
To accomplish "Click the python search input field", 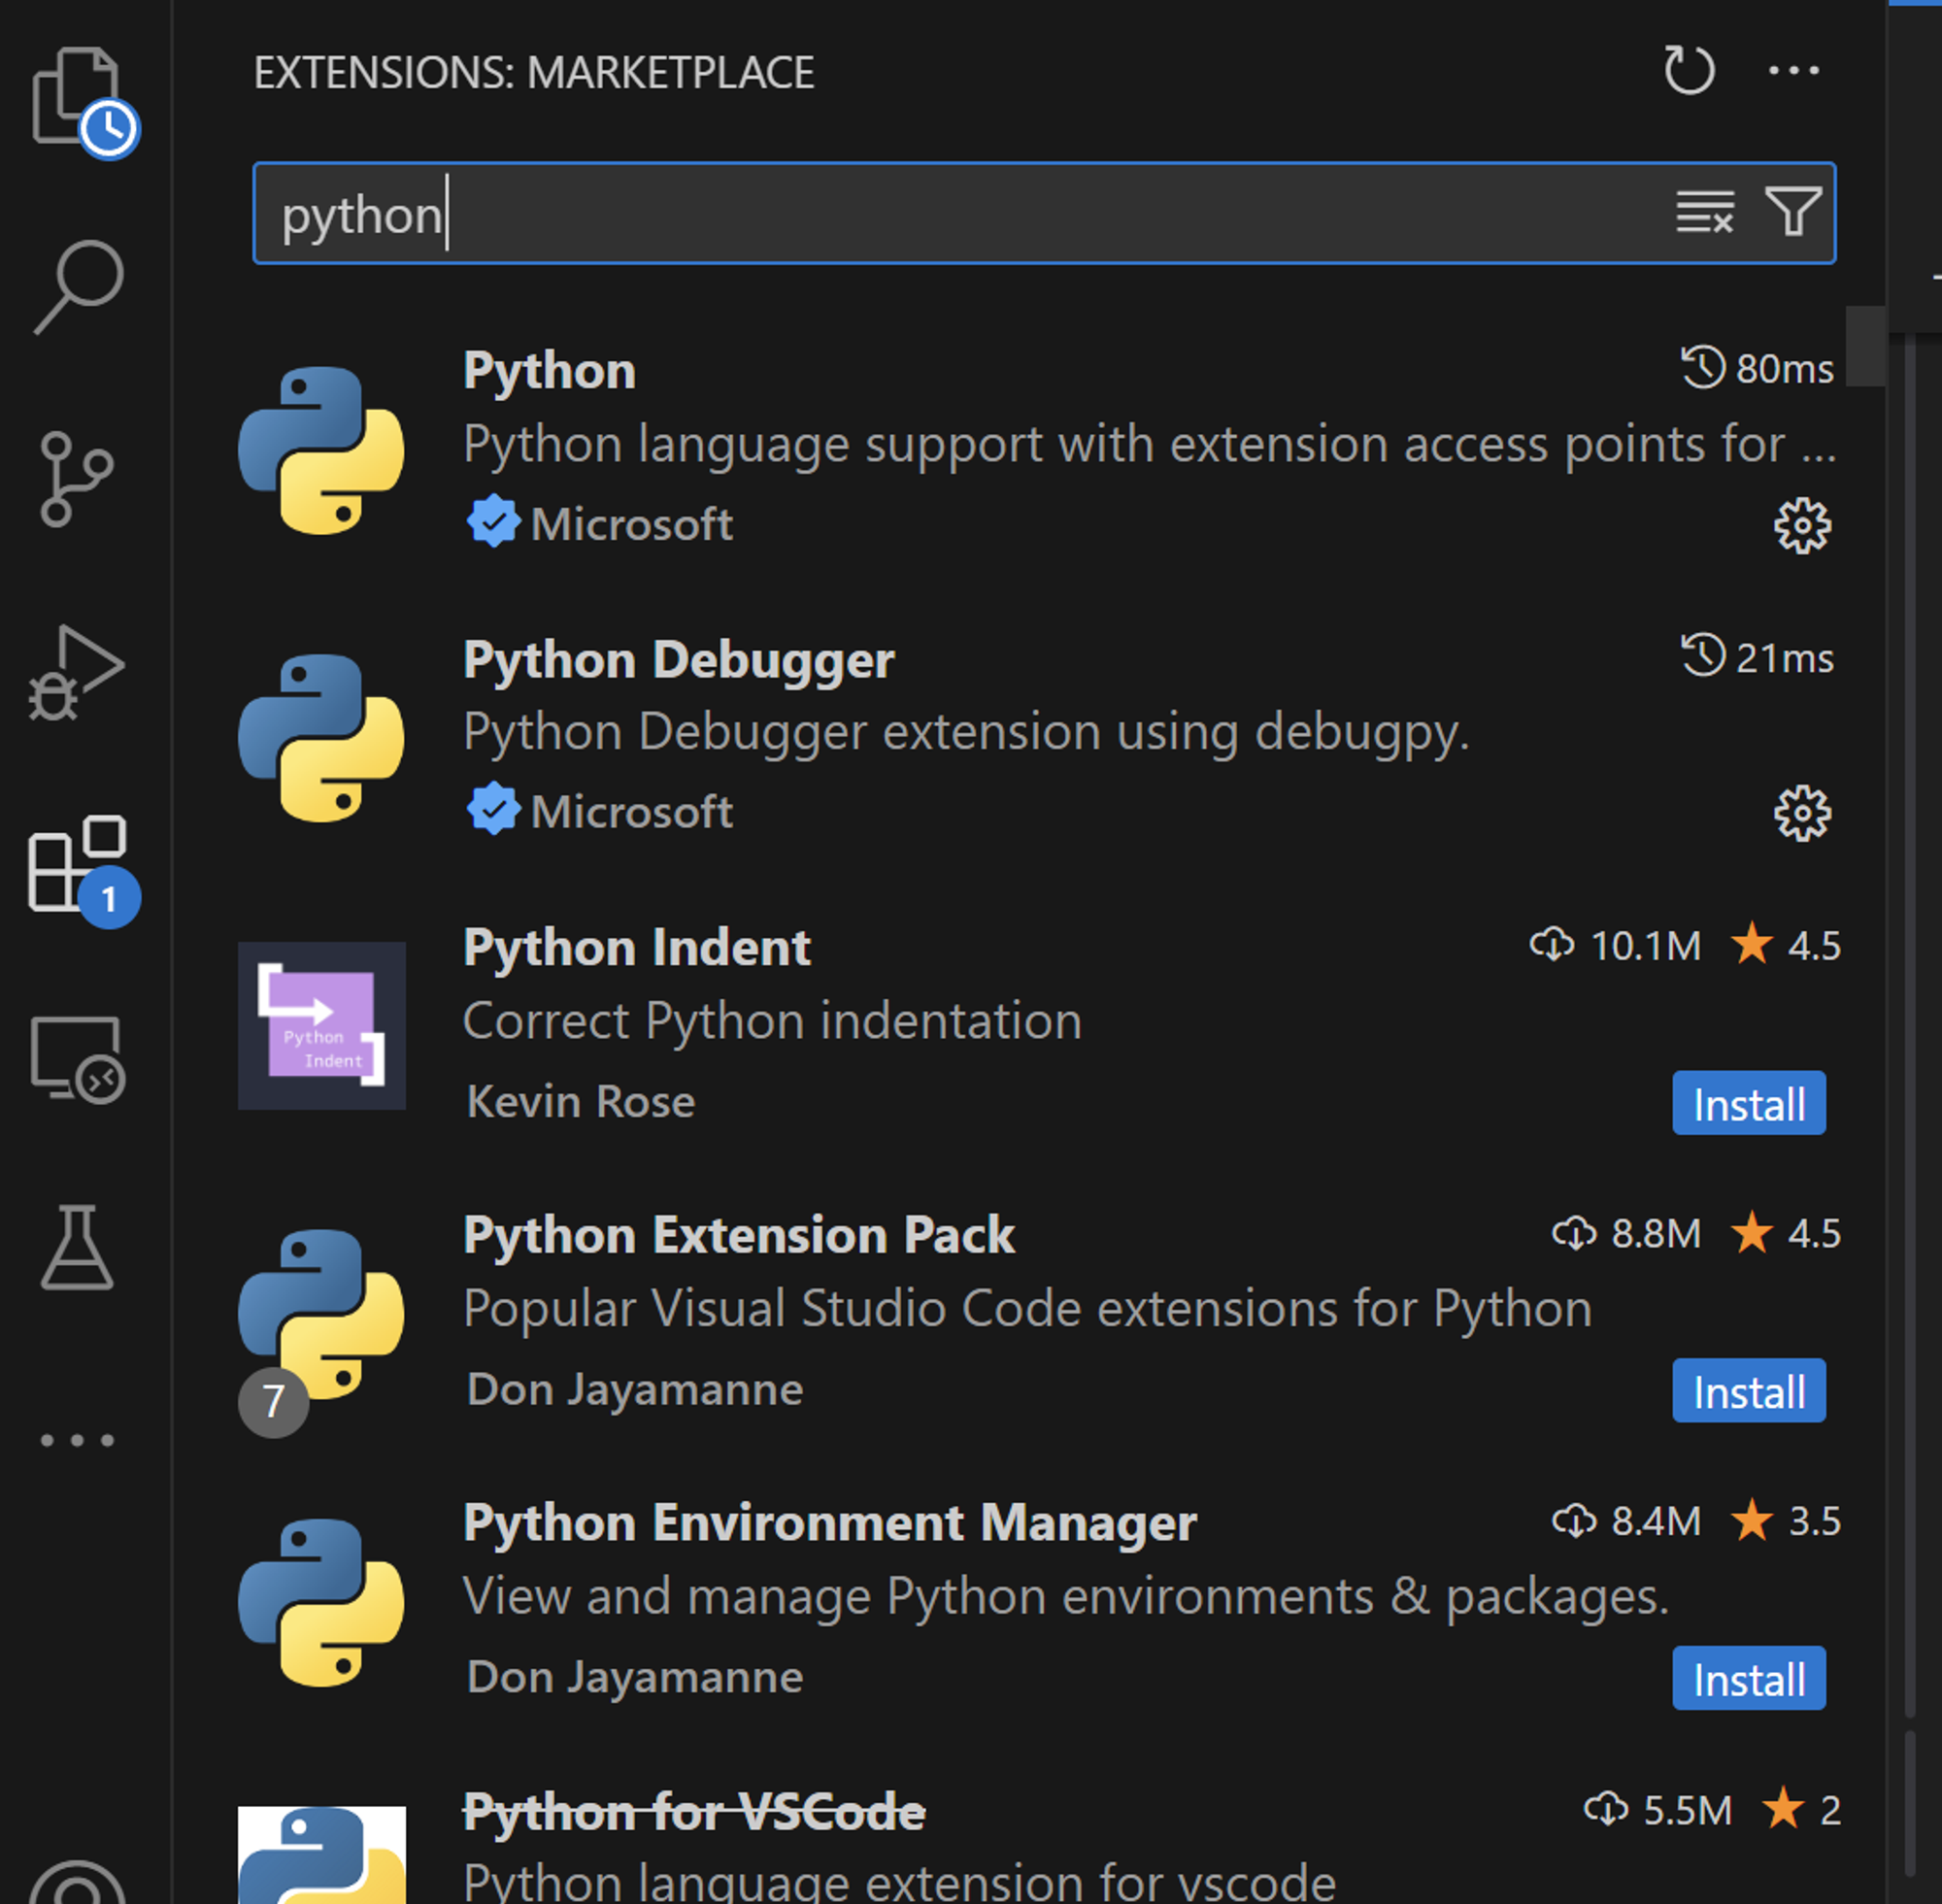I will click(x=900, y=214).
